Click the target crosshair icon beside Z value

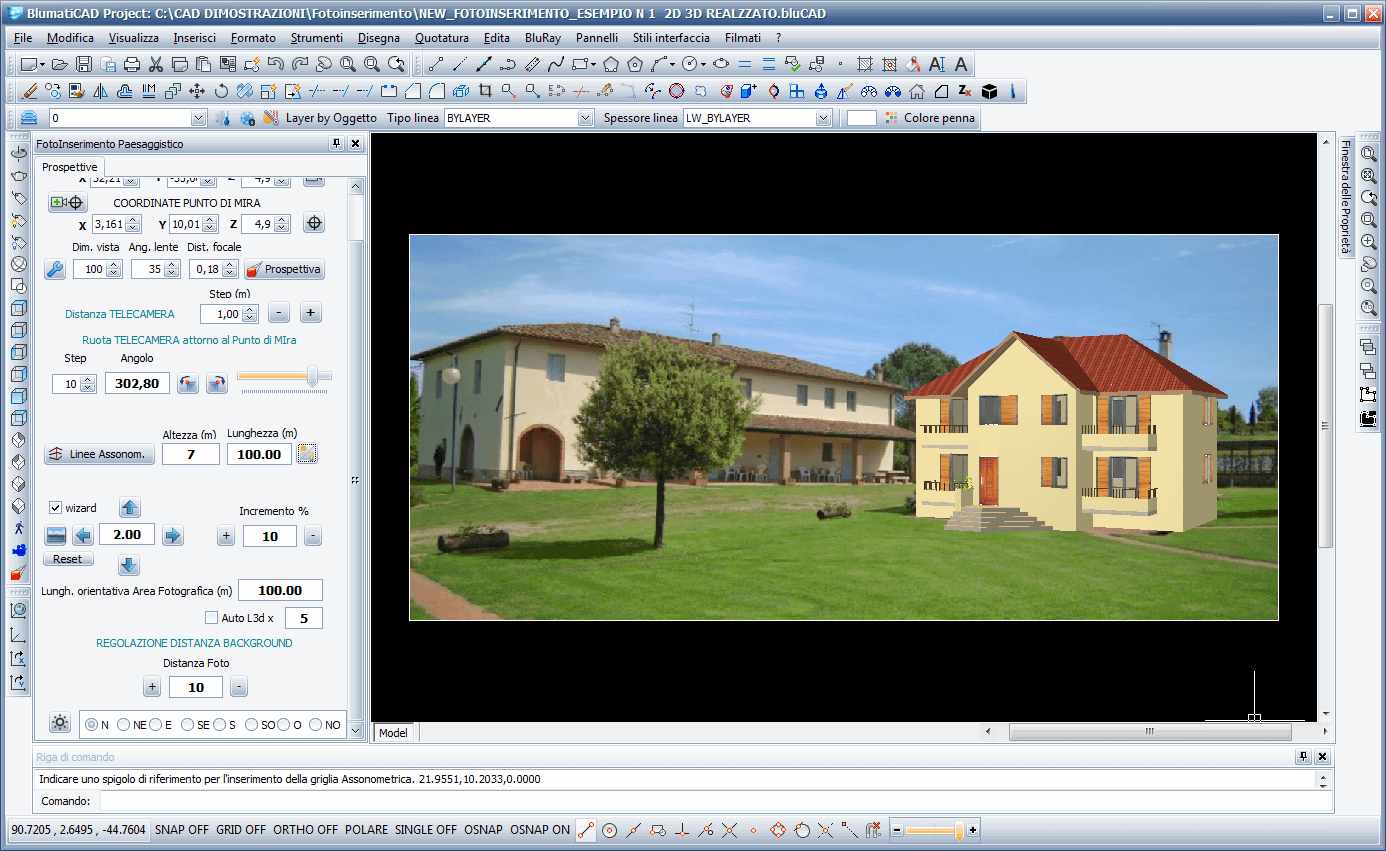314,223
